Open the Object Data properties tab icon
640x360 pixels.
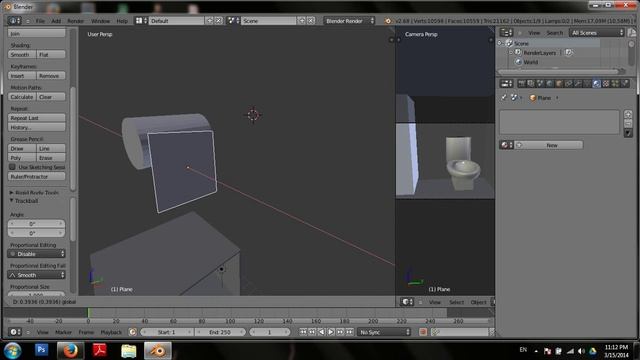[x=587, y=84]
